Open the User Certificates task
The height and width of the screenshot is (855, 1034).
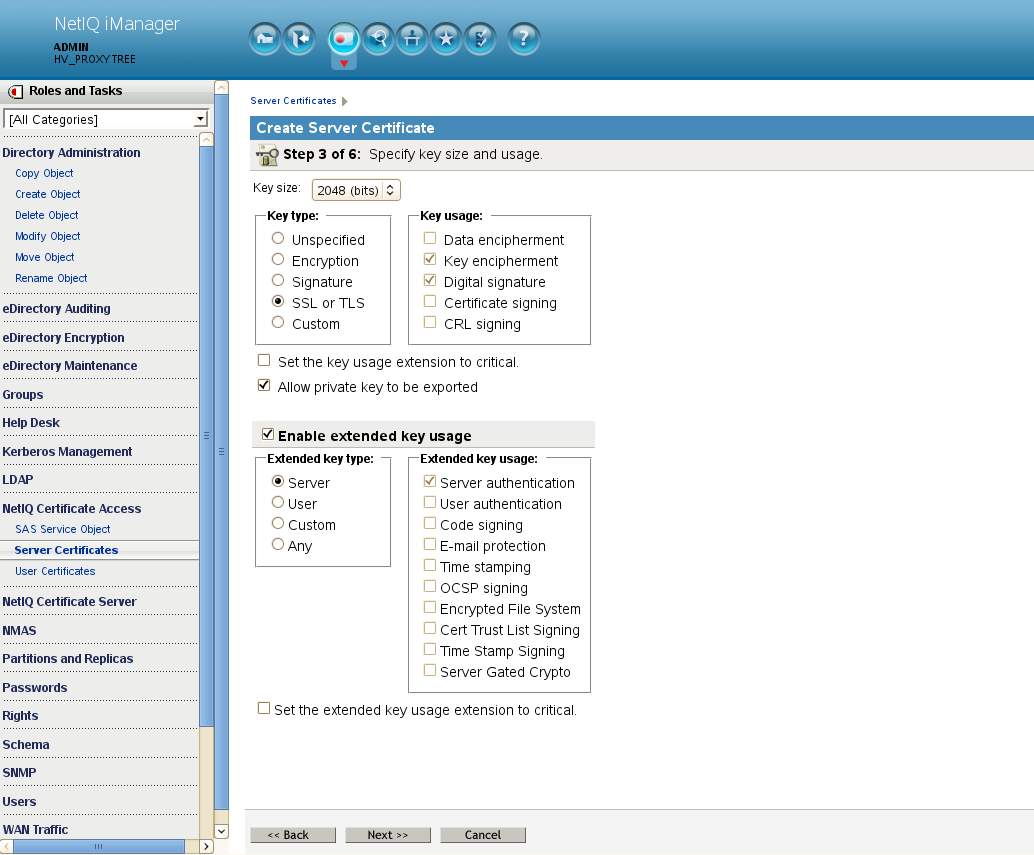click(x=55, y=572)
